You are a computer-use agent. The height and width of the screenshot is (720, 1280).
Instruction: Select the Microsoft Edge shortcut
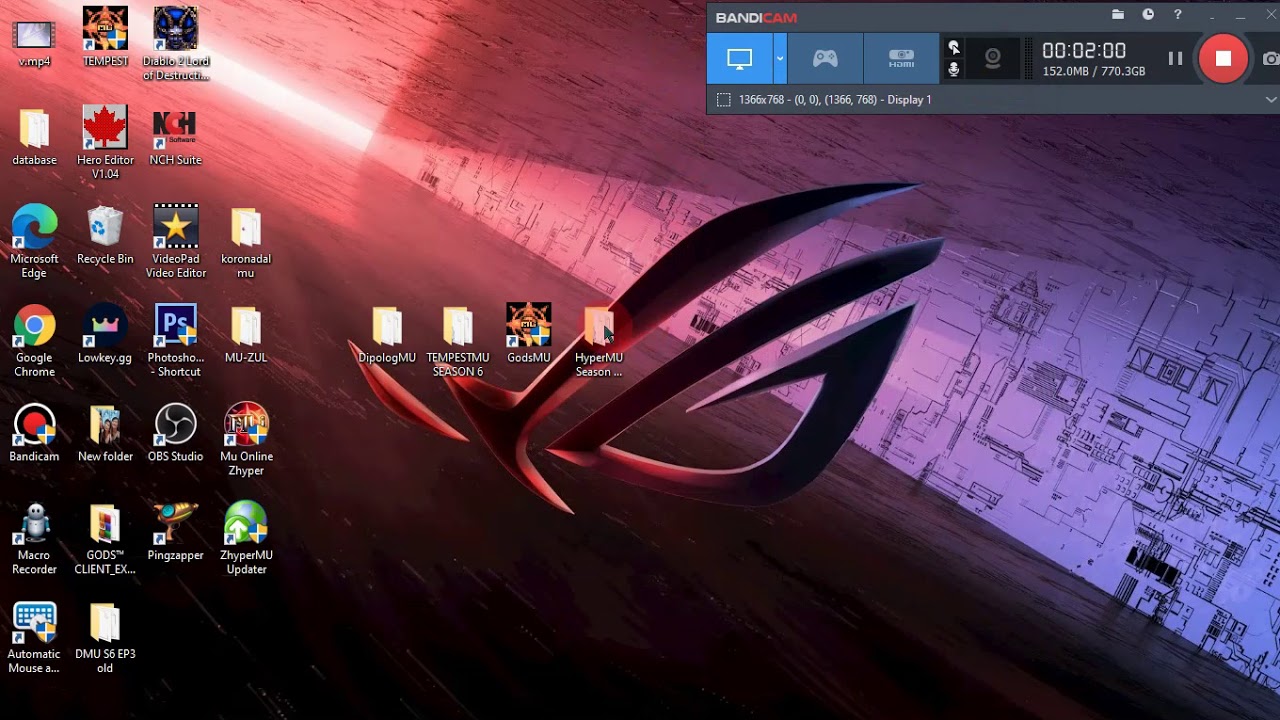pos(34,242)
